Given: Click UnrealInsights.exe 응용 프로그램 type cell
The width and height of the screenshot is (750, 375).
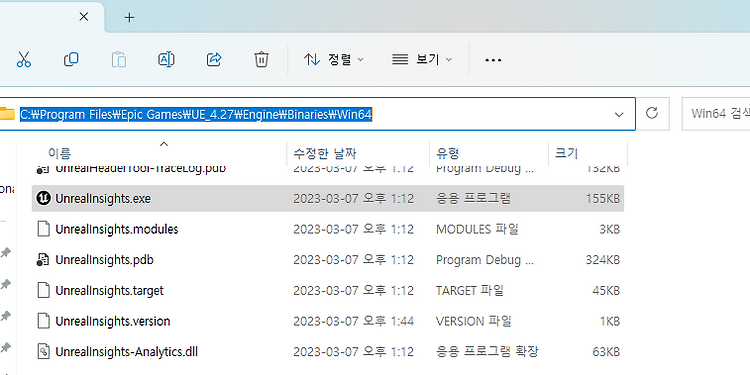Looking at the screenshot, I should point(473,199).
